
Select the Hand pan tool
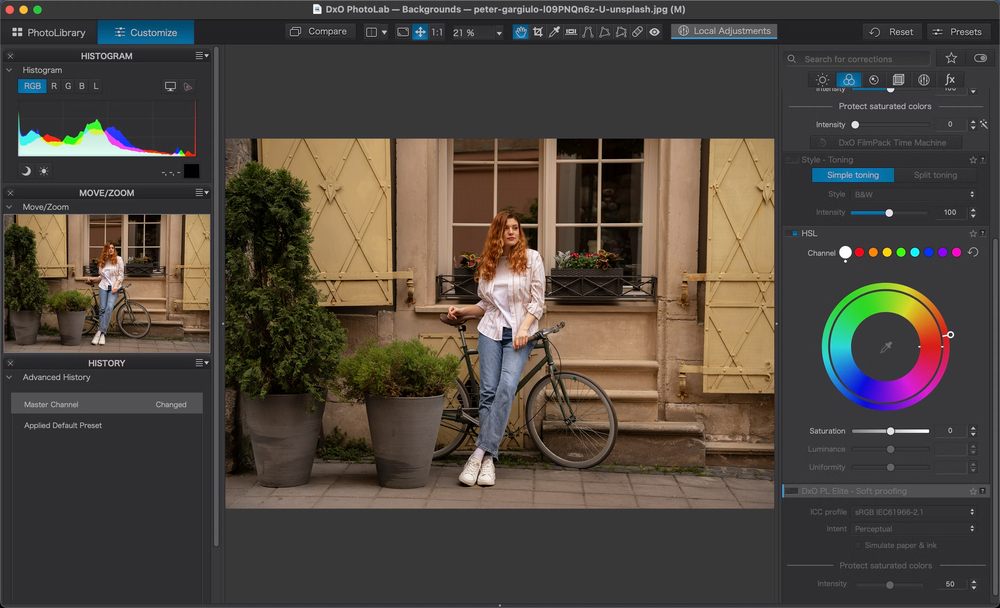pyautogui.click(x=521, y=32)
